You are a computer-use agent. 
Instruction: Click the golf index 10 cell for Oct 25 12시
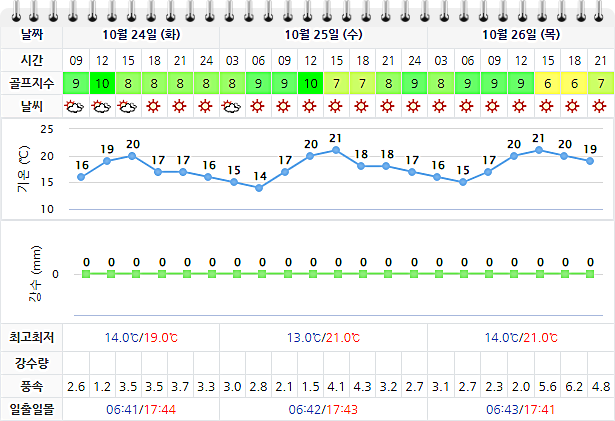310,83
